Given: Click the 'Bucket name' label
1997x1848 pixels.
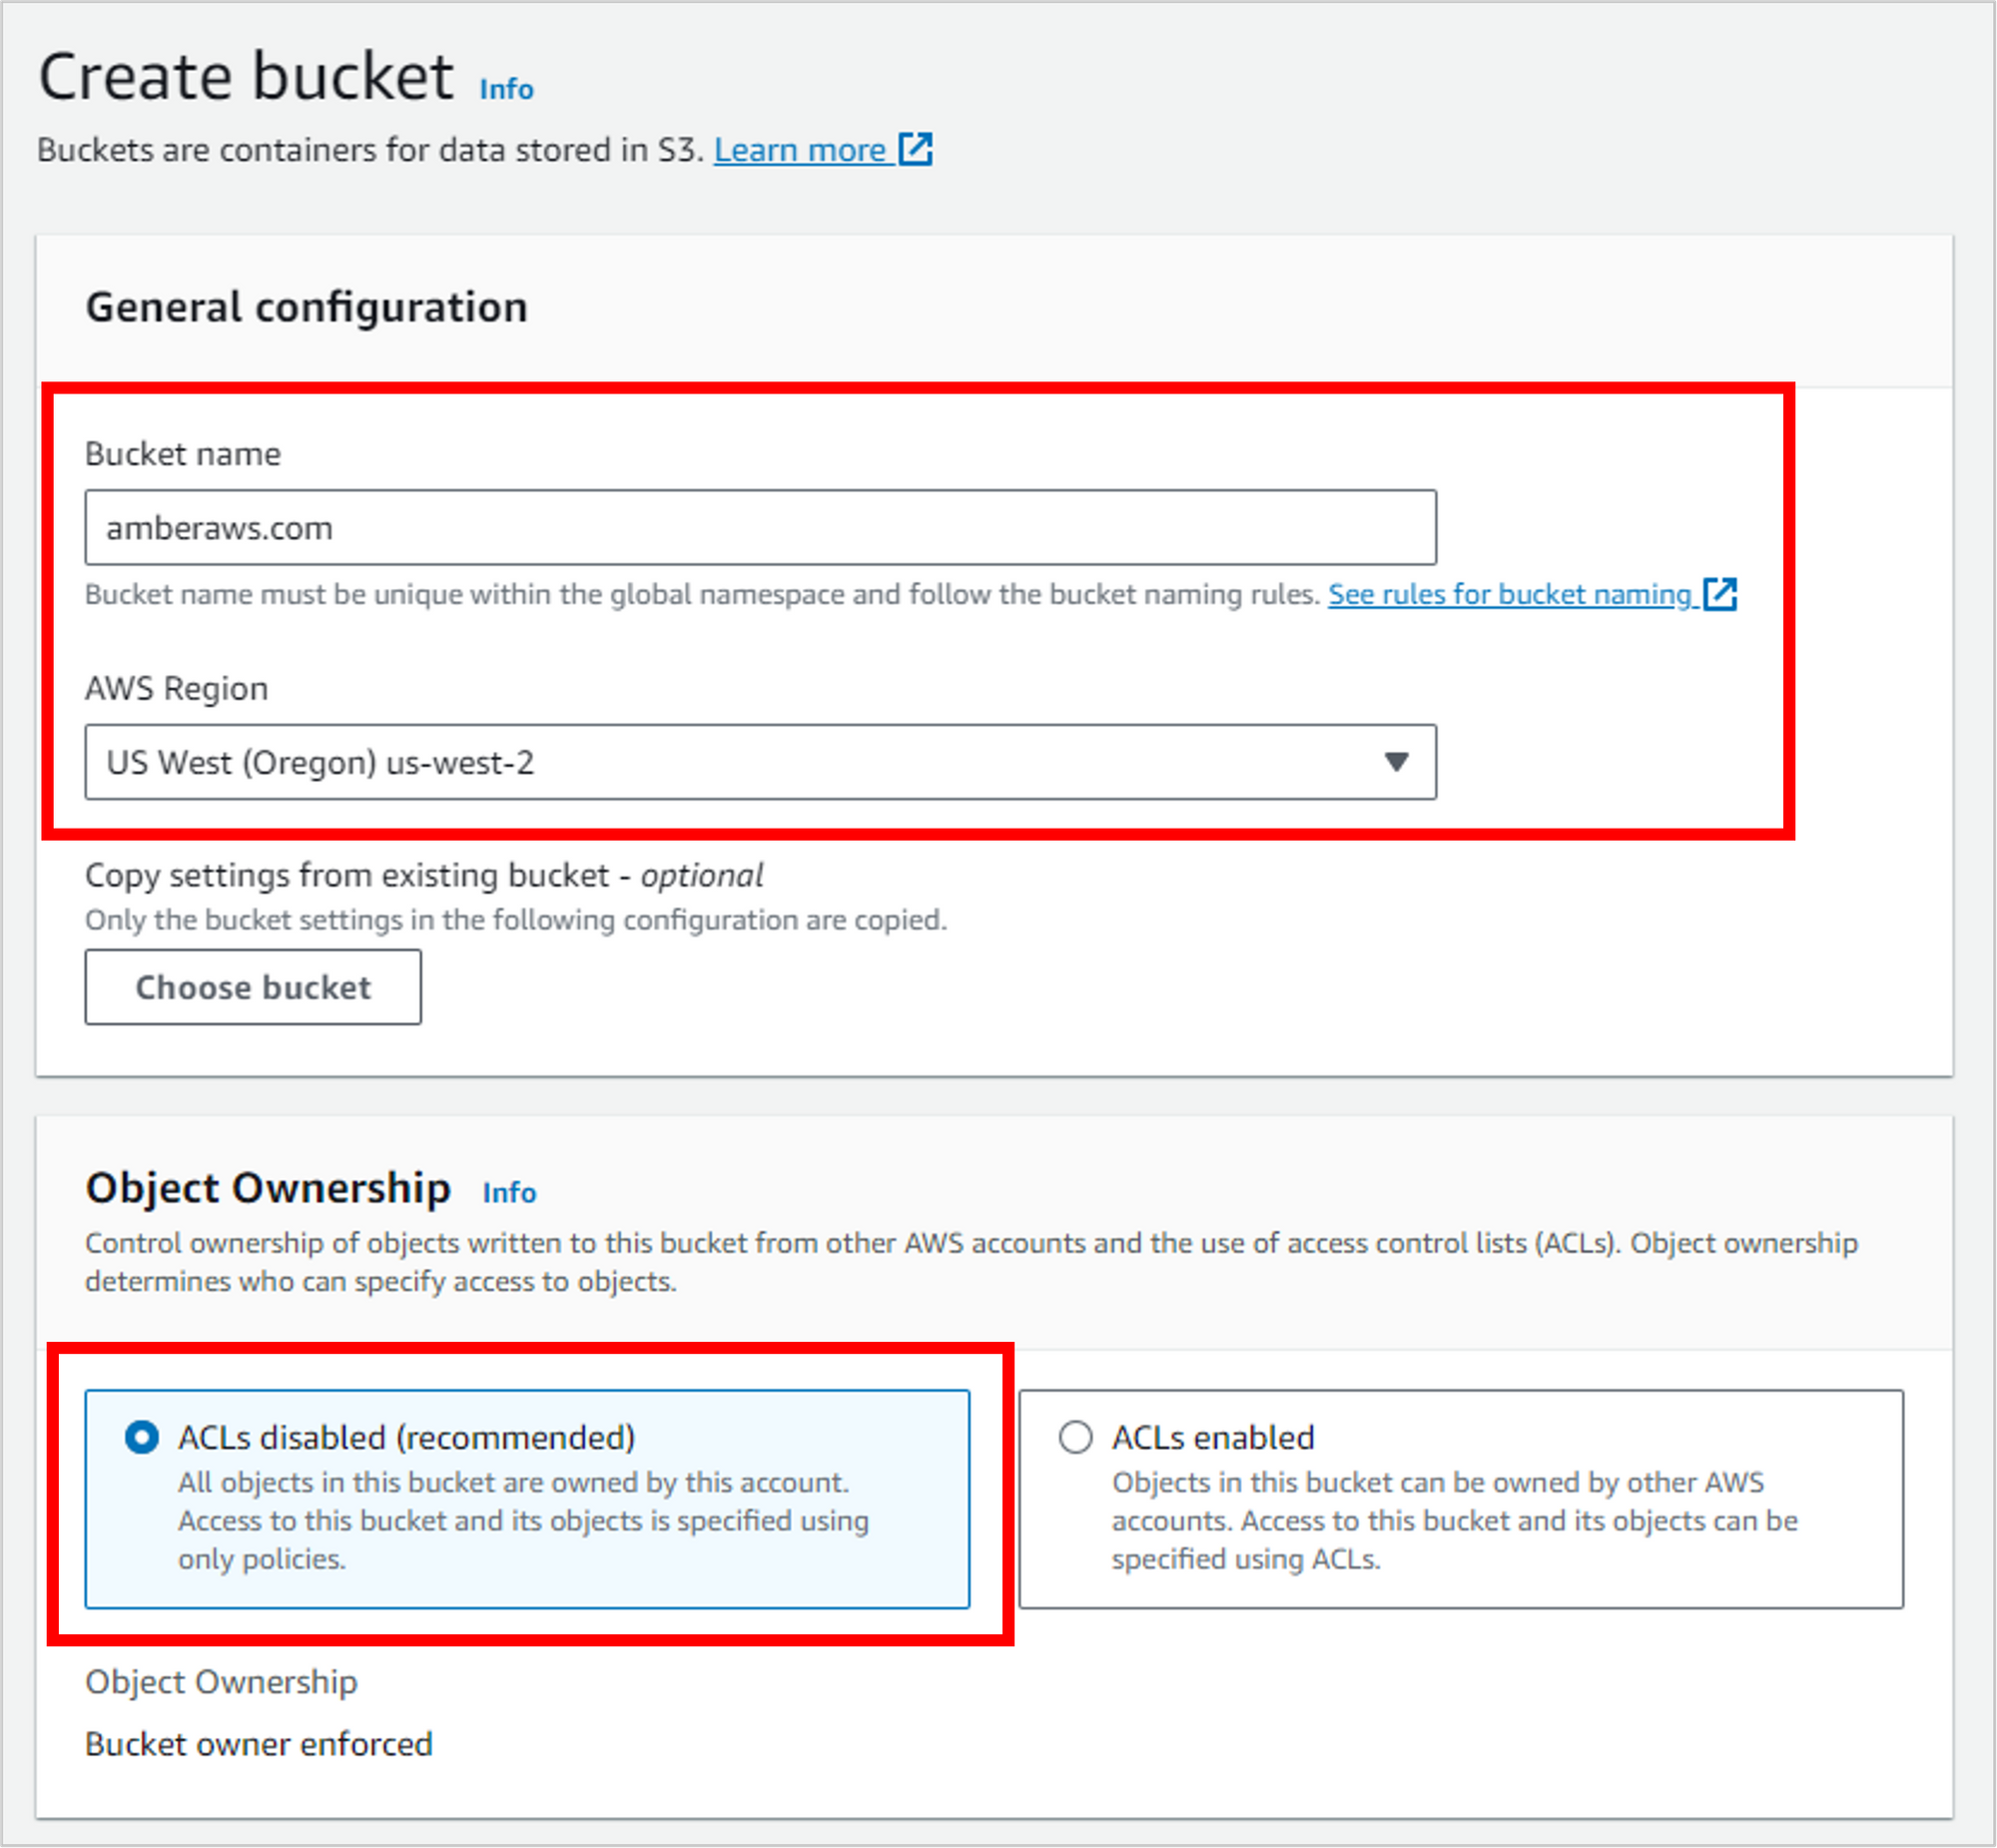Looking at the screenshot, I should 183,454.
